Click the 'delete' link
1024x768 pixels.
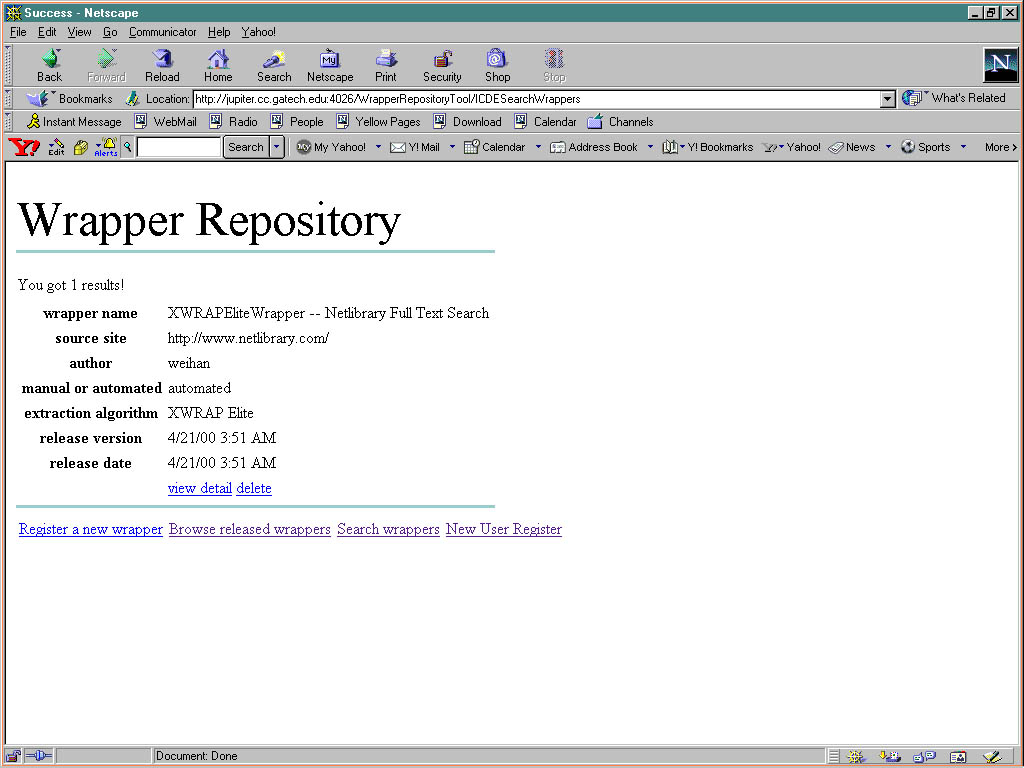click(254, 488)
